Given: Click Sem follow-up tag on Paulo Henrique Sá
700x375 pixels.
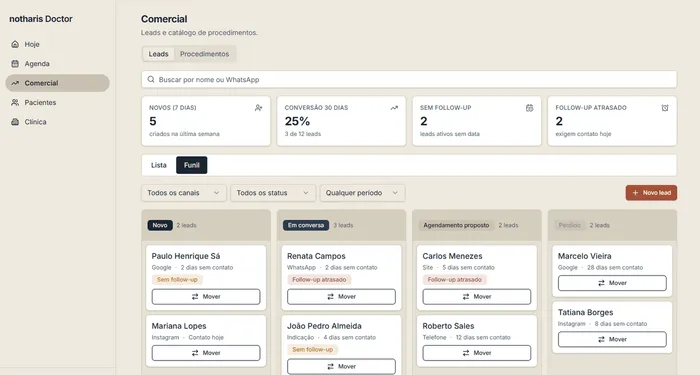Looking at the screenshot, I should point(177,279).
